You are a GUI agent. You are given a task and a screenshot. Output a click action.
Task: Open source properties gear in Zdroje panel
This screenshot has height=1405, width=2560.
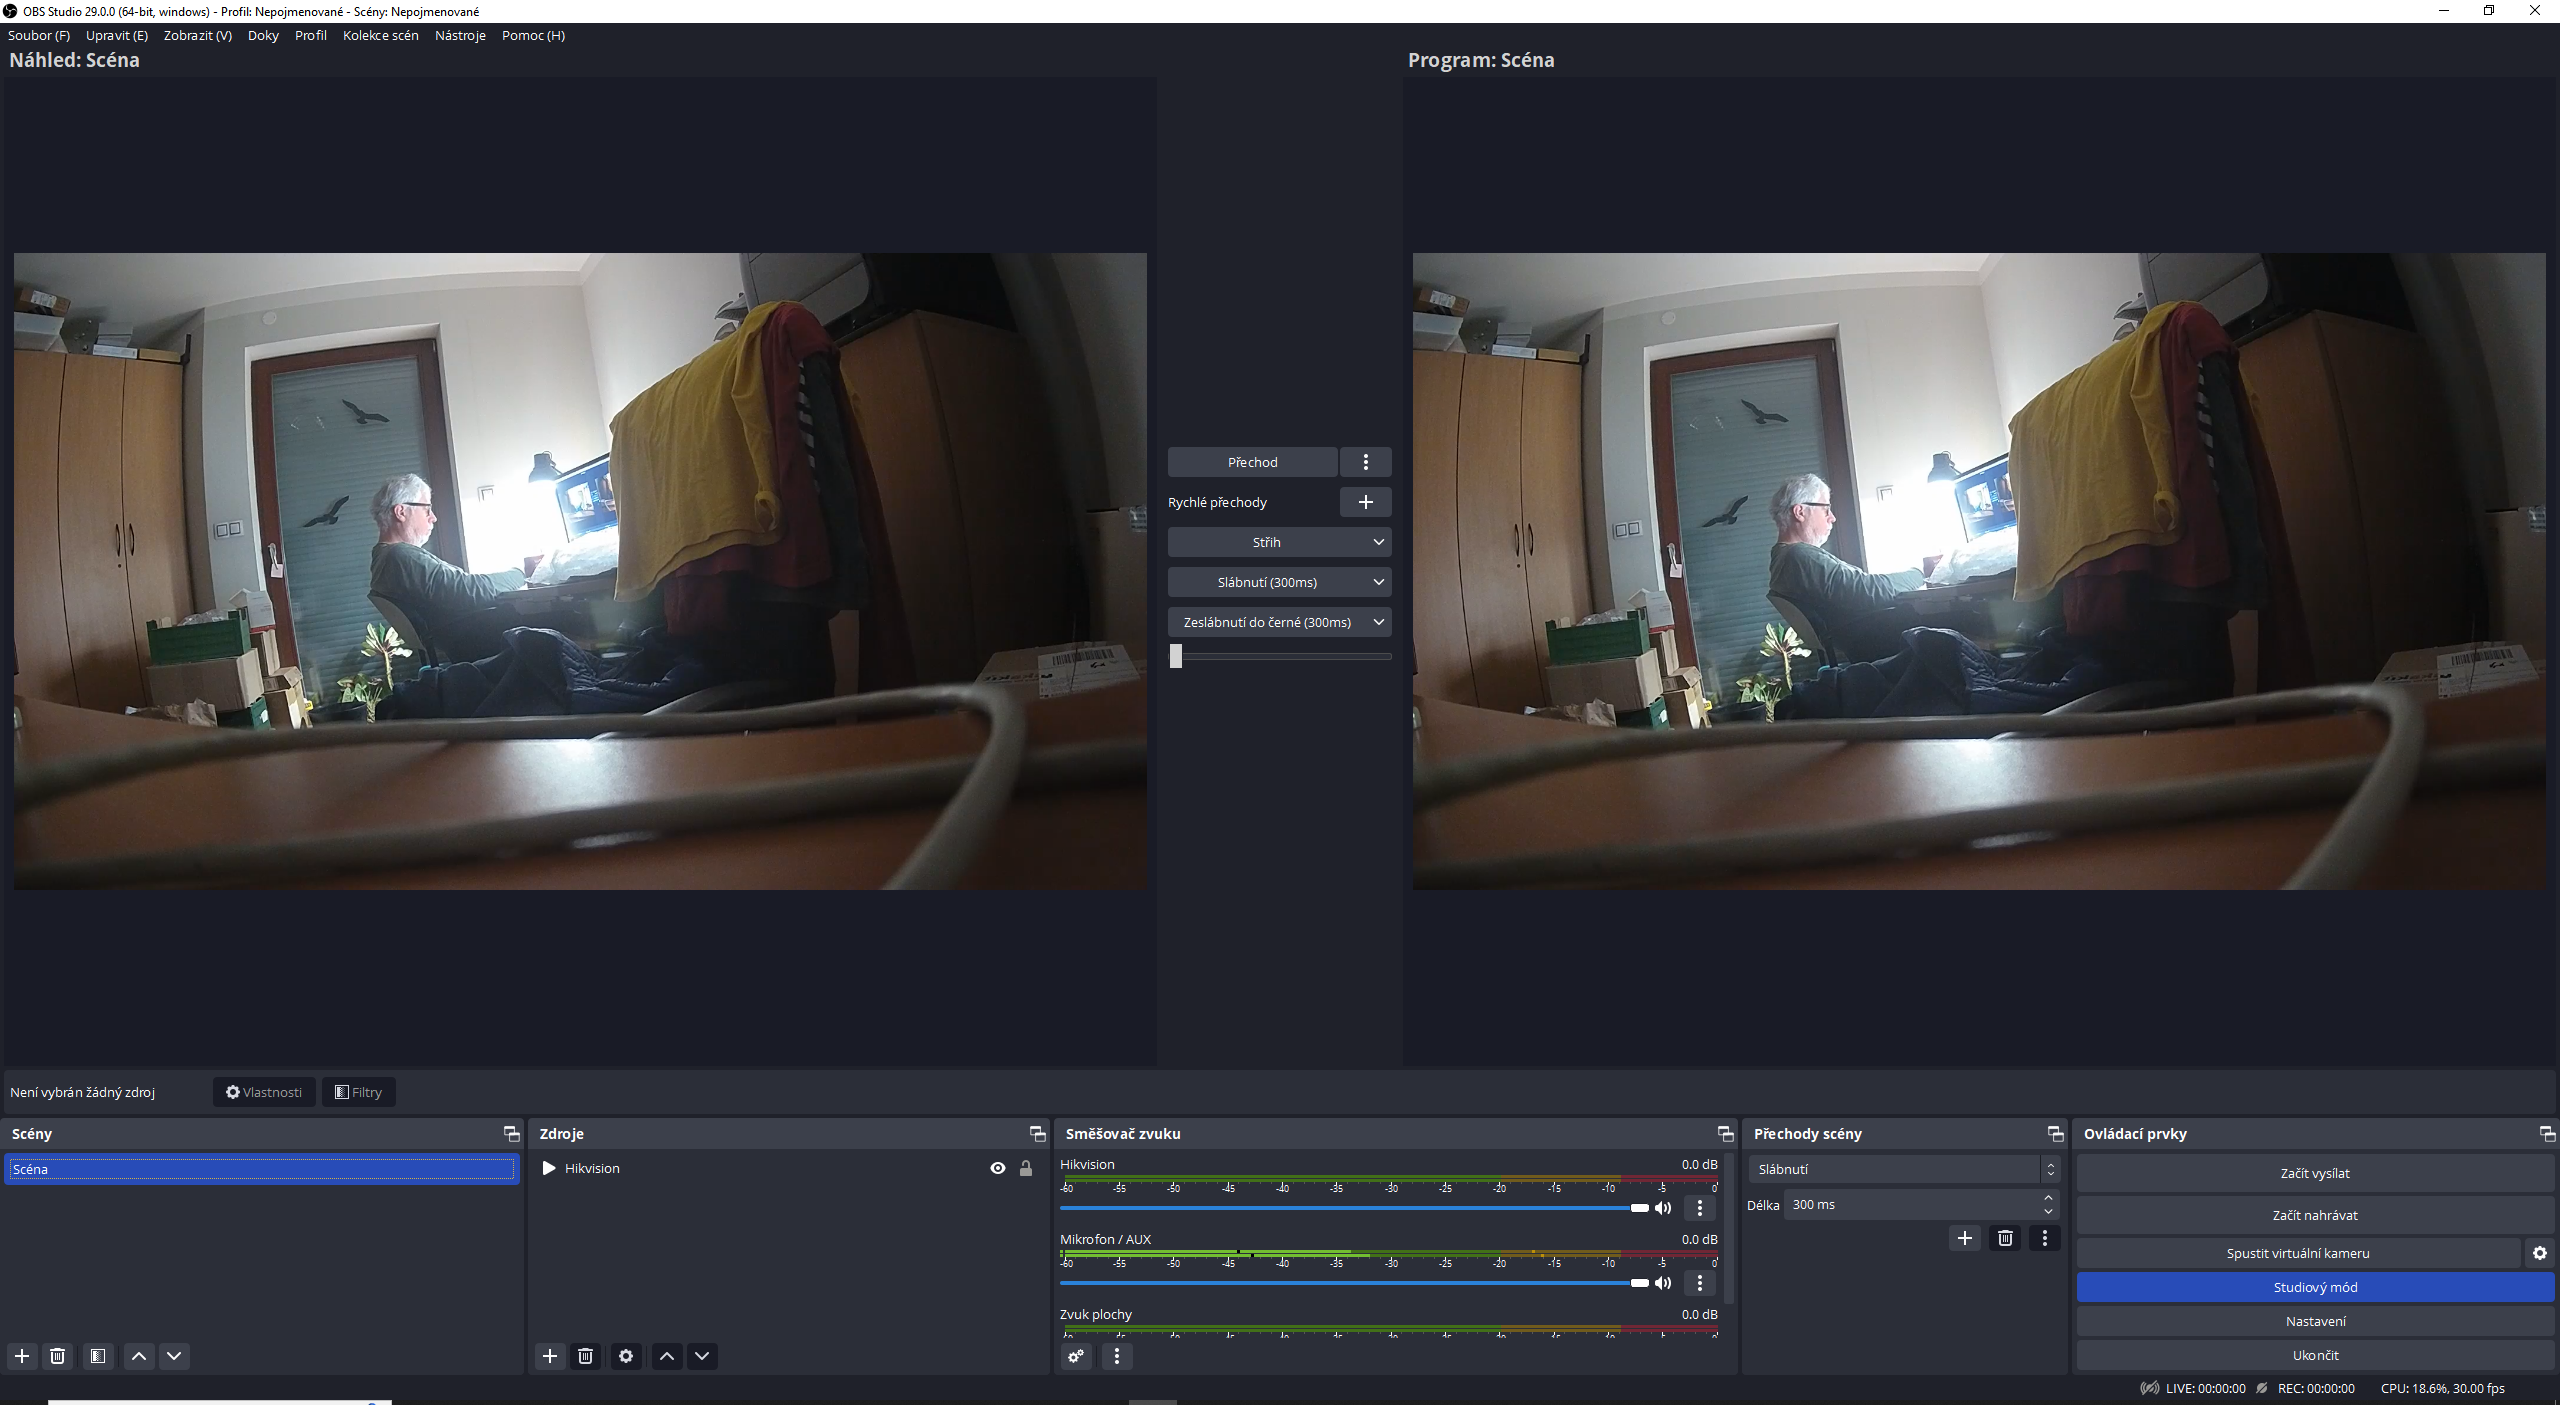[626, 1356]
